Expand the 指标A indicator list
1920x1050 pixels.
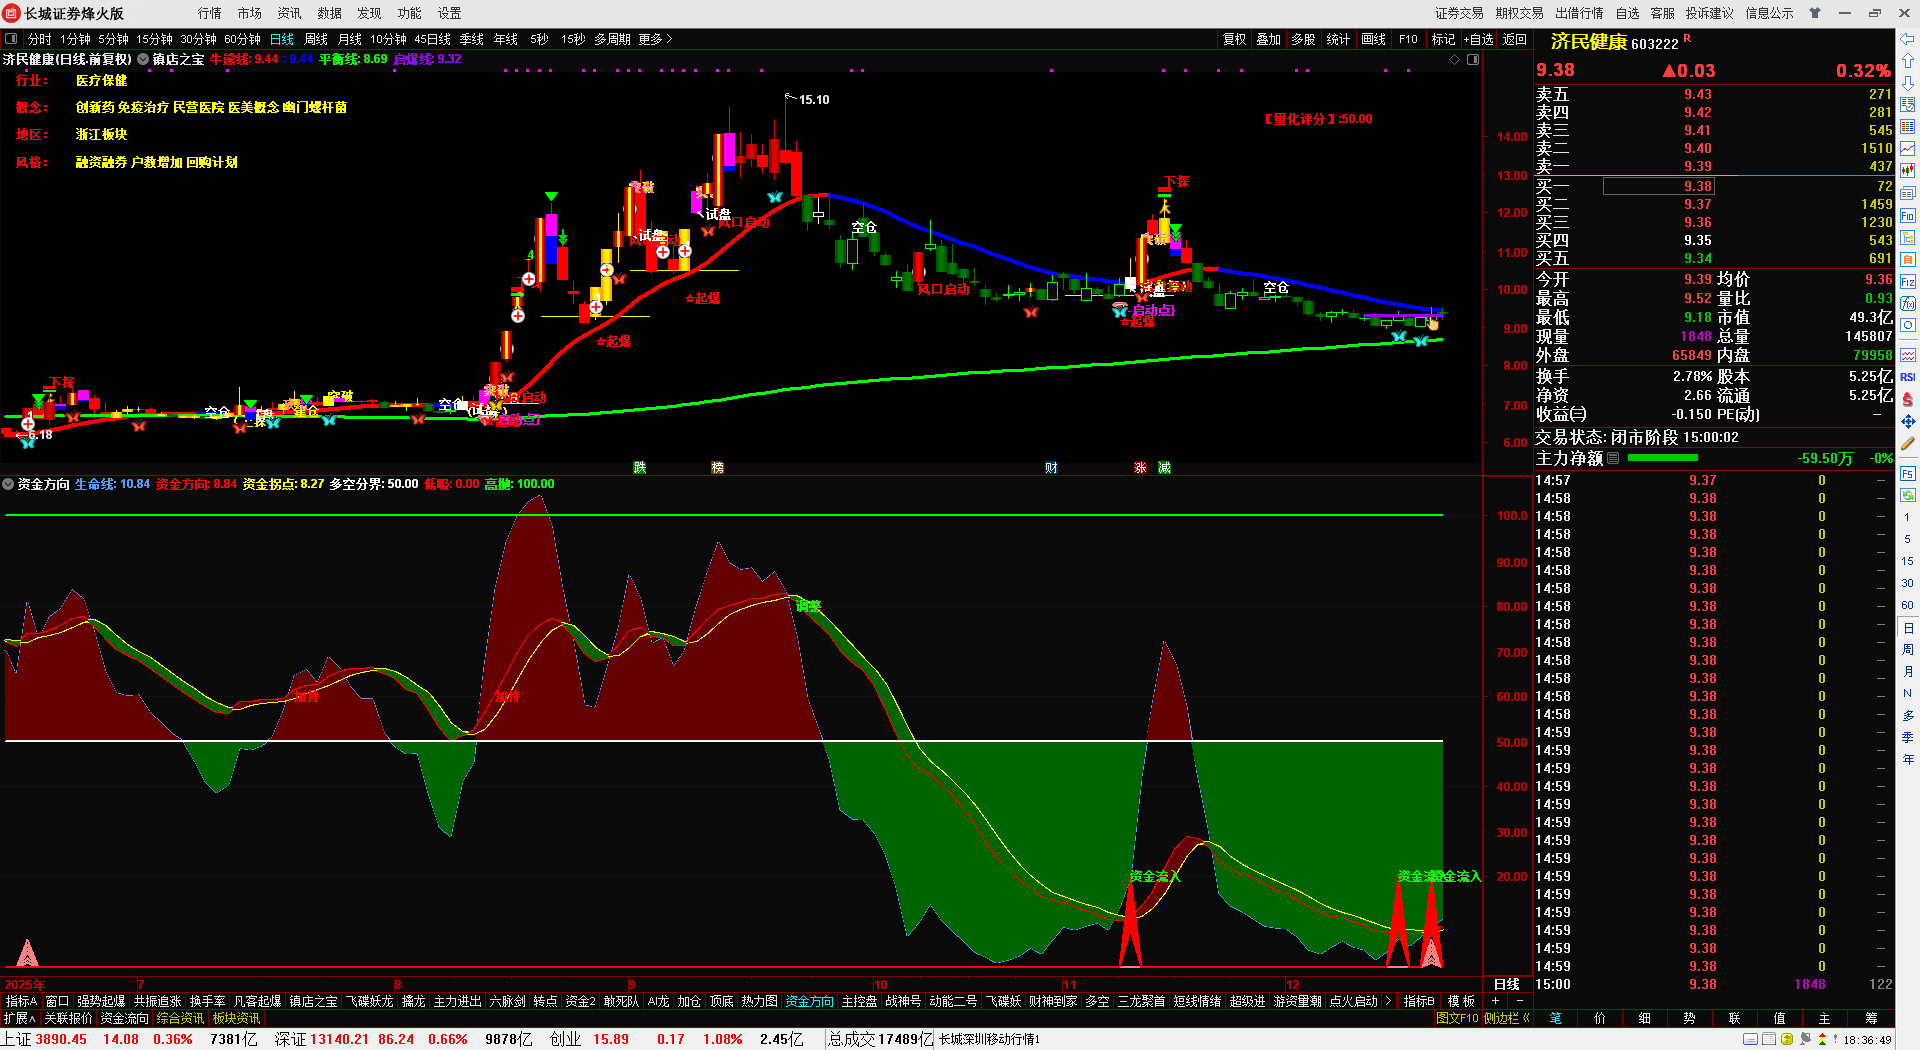click(x=21, y=1001)
